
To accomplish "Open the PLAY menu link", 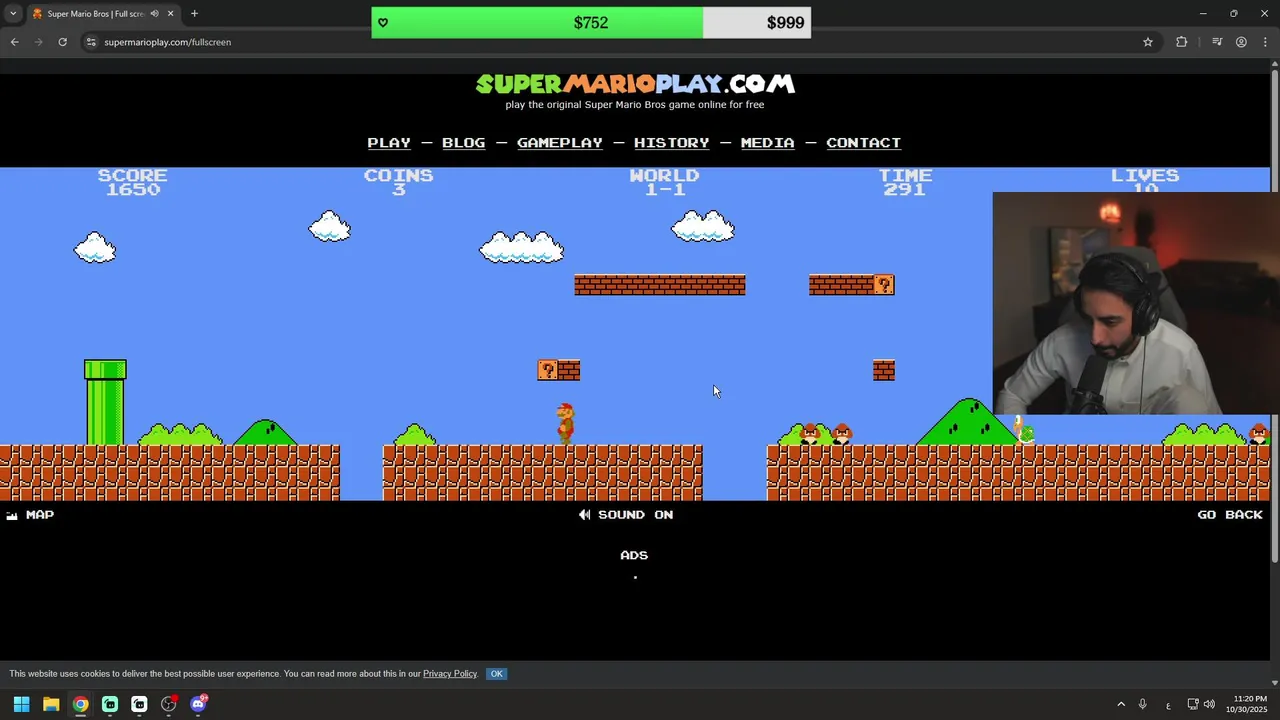I will click(389, 143).
